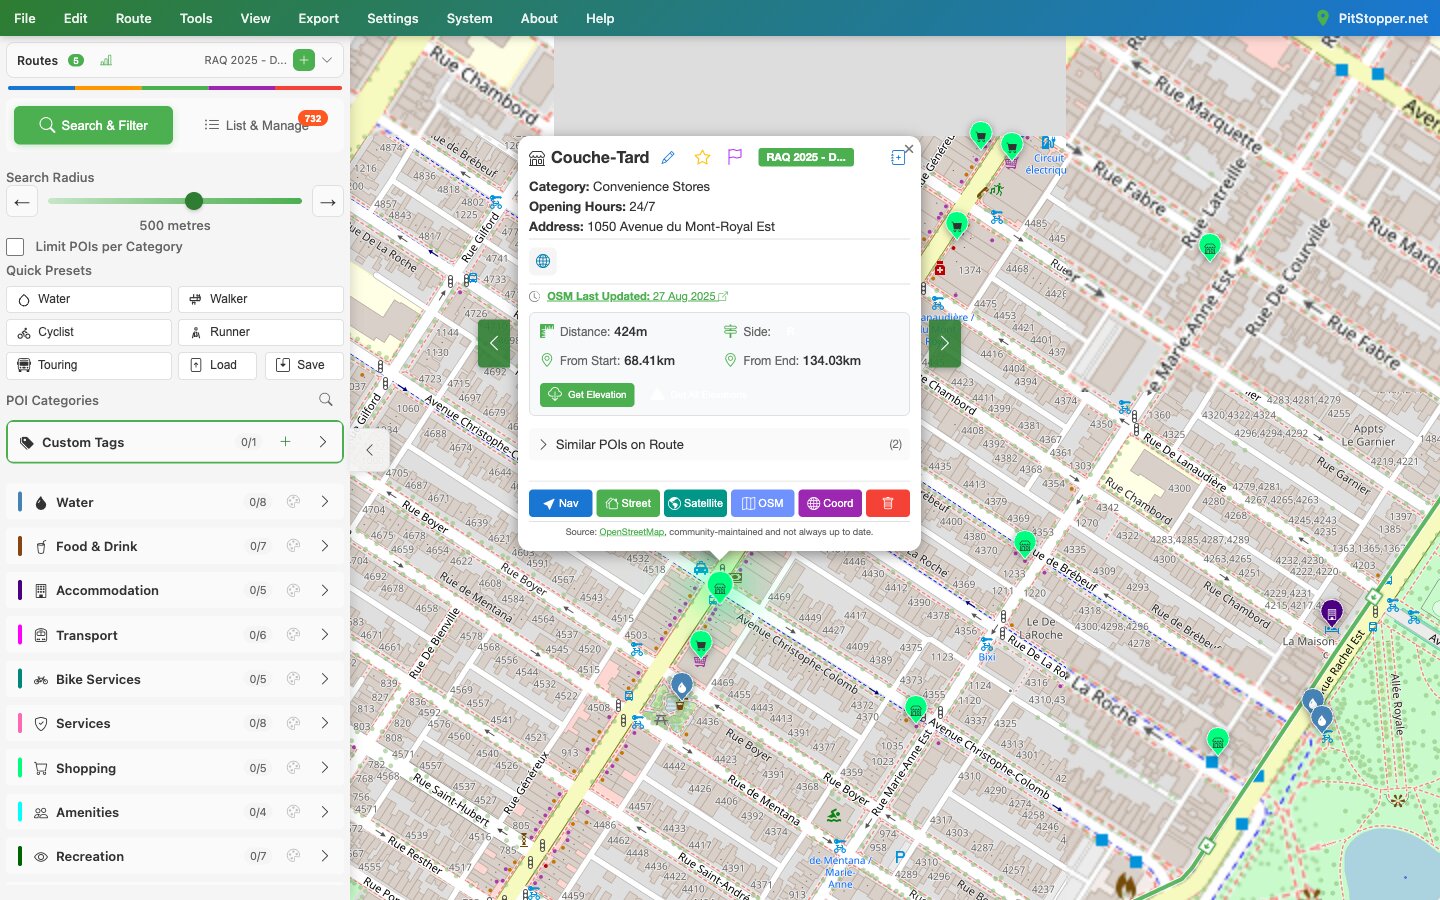The image size is (1440, 900).
Task: Open the Export menu
Action: pos(319,18)
